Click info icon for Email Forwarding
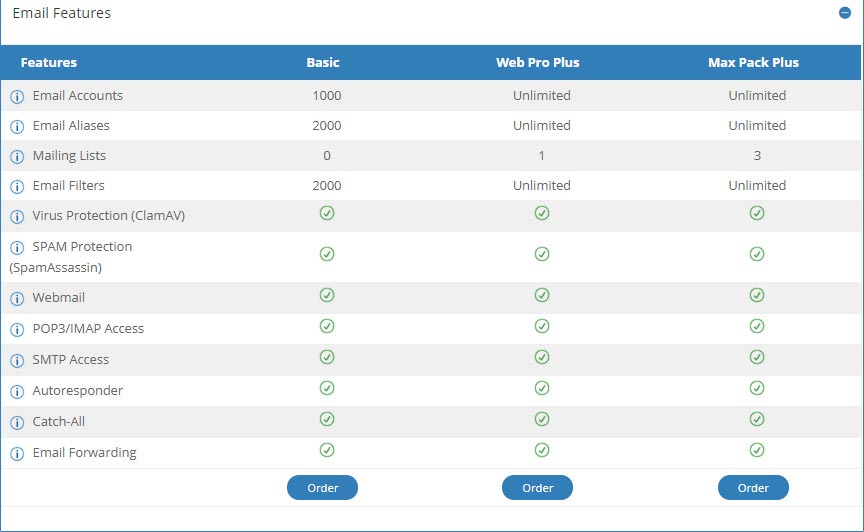Screen dimensions: 864x532 click(x=17, y=454)
